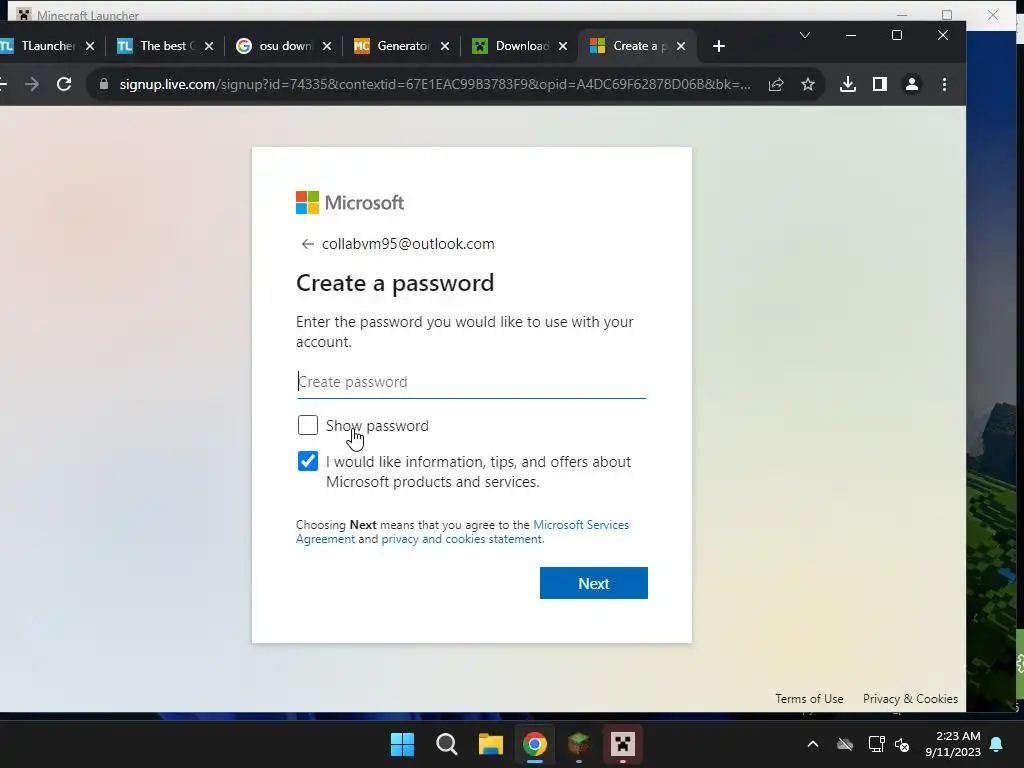Image resolution: width=1024 pixels, height=768 pixels.
Task: Open the clock showing 2:23 AM
Action: pos(953,744)
